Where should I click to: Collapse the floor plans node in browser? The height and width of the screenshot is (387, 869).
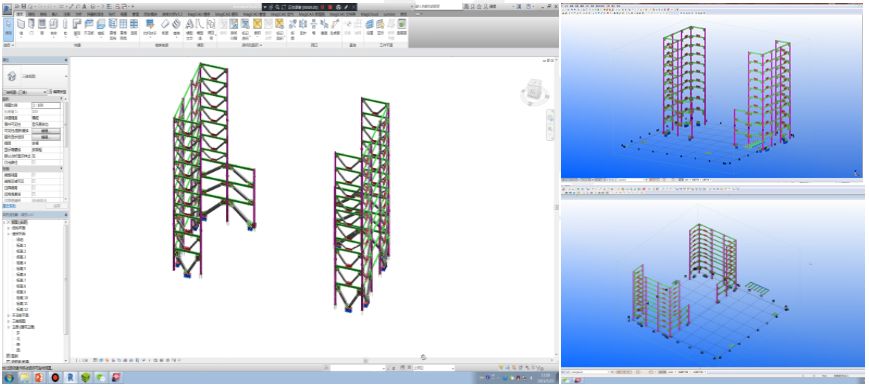point(8,234)
